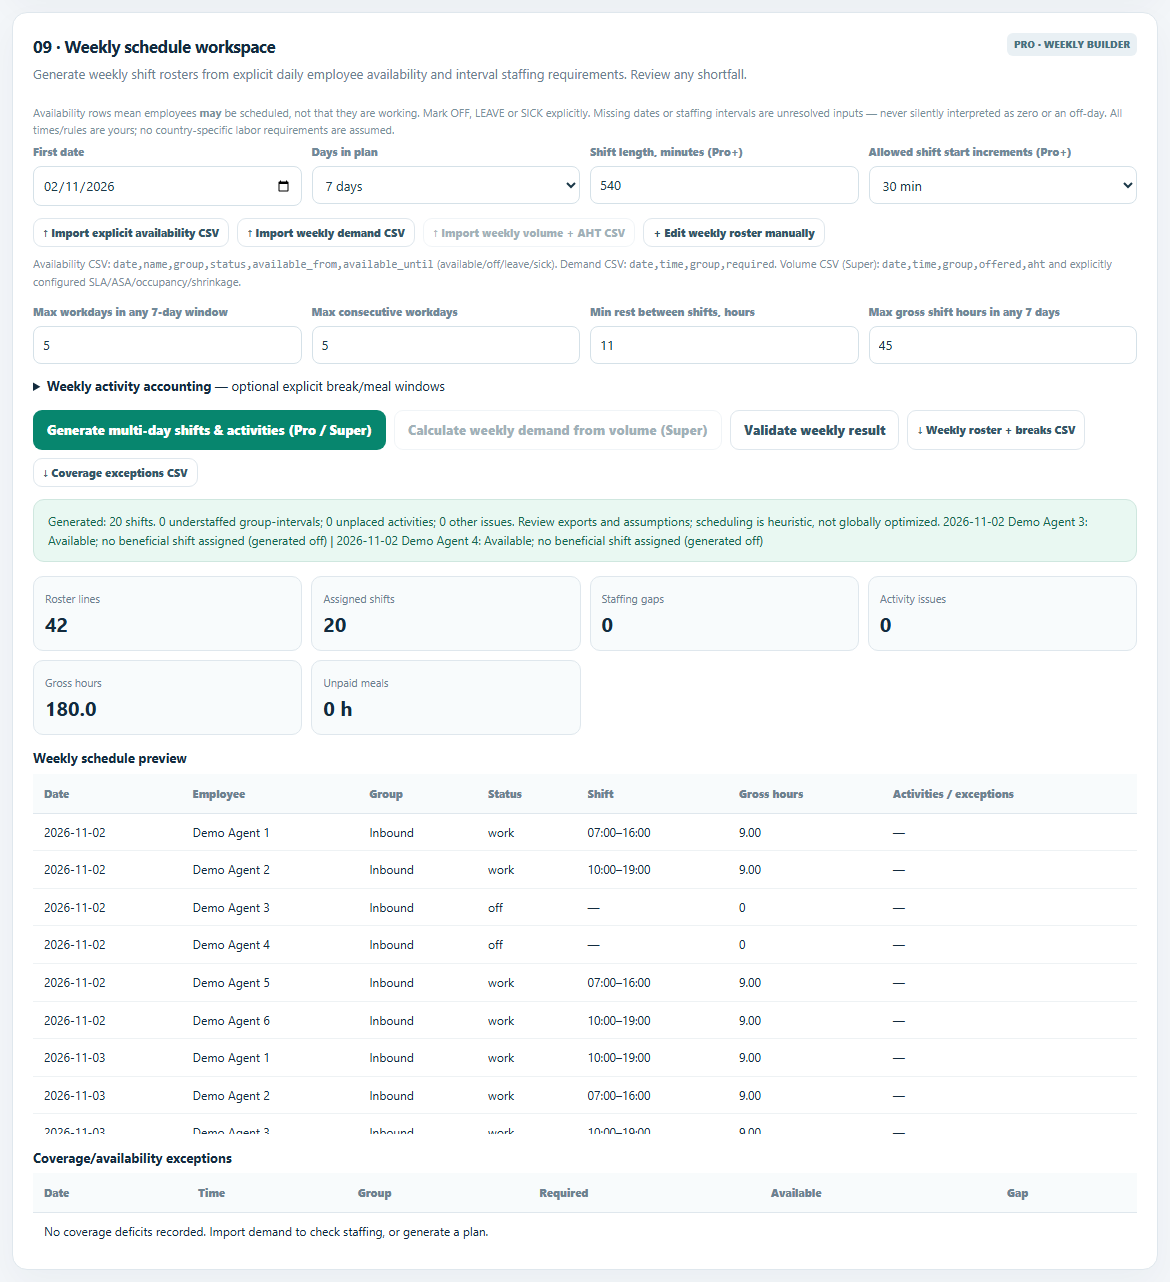Select Demo Agent 1 on 2026-11-03

585,1058
